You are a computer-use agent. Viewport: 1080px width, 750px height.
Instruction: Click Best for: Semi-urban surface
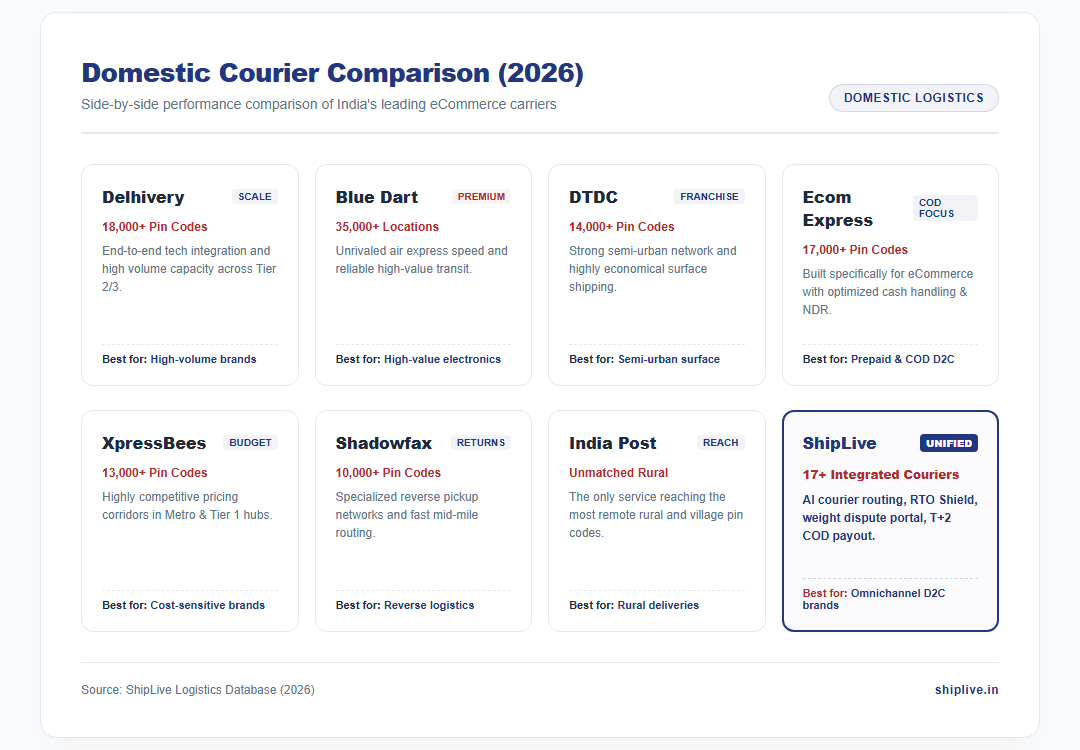tap(644, 359)
